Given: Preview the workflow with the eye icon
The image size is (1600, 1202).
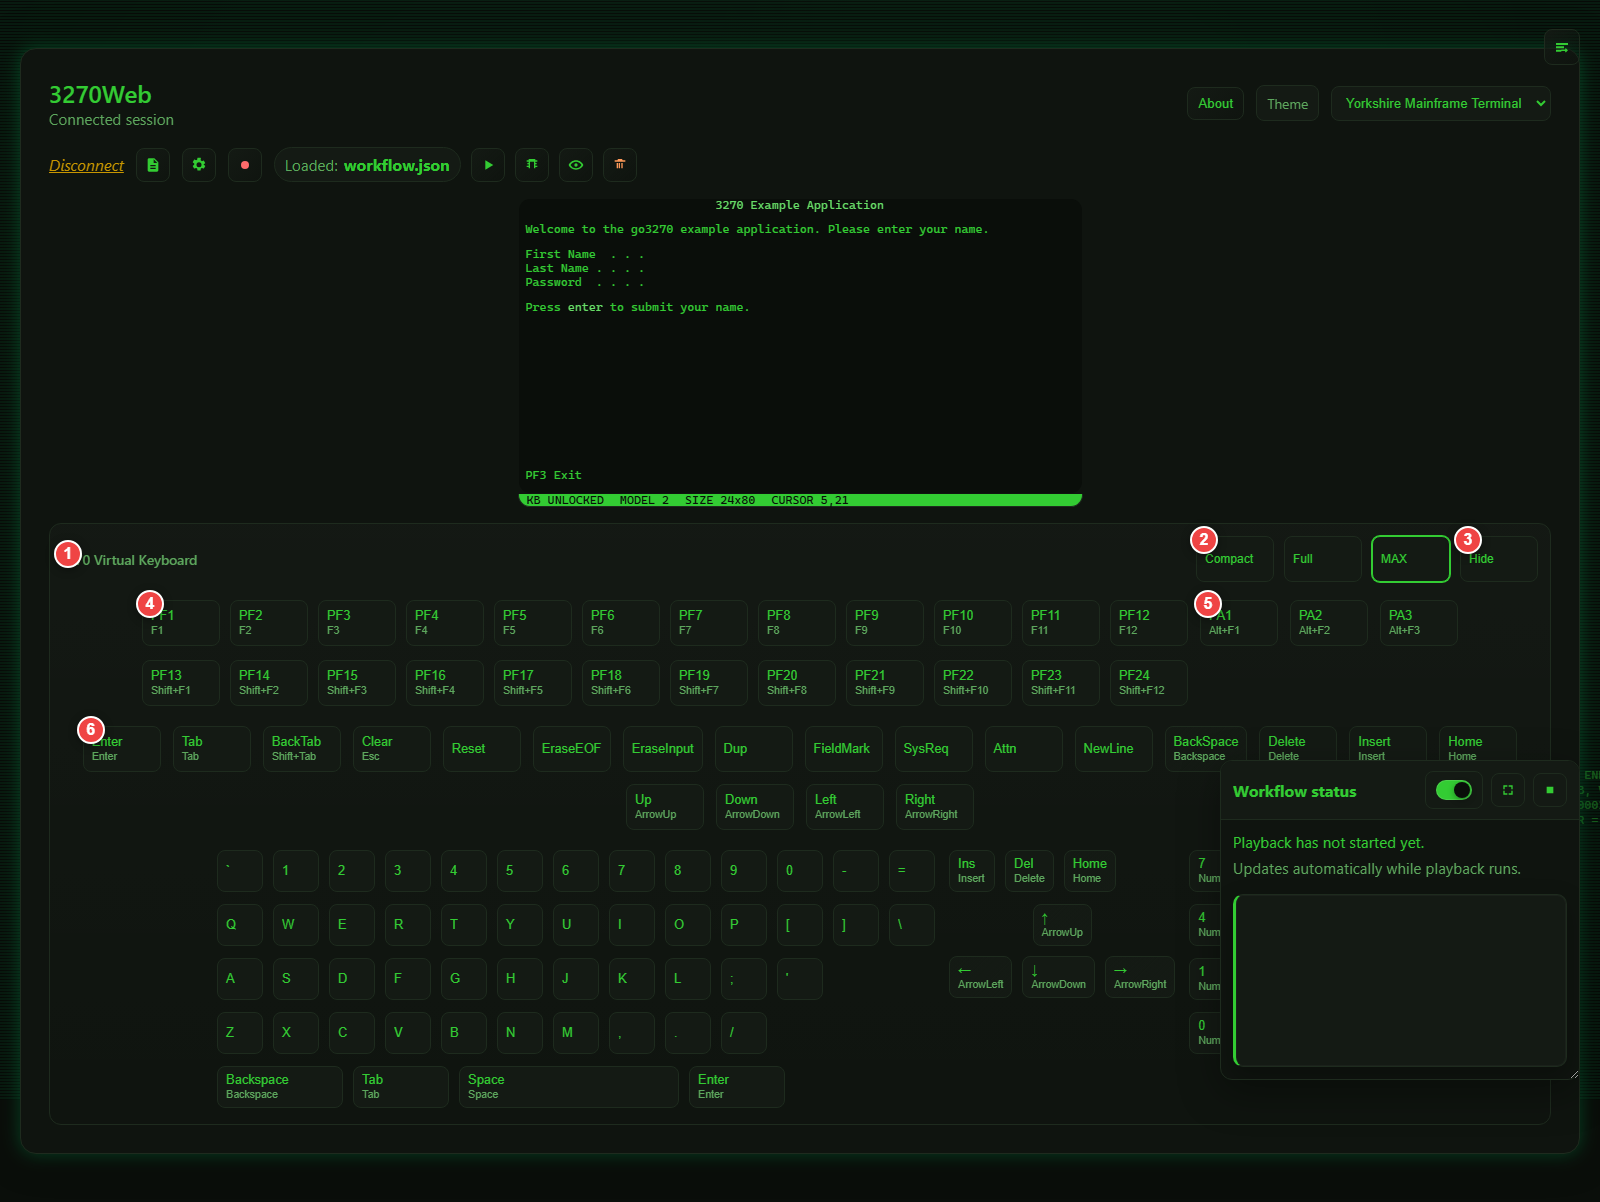Looking at the screenshot, I should tap(576, 165).
